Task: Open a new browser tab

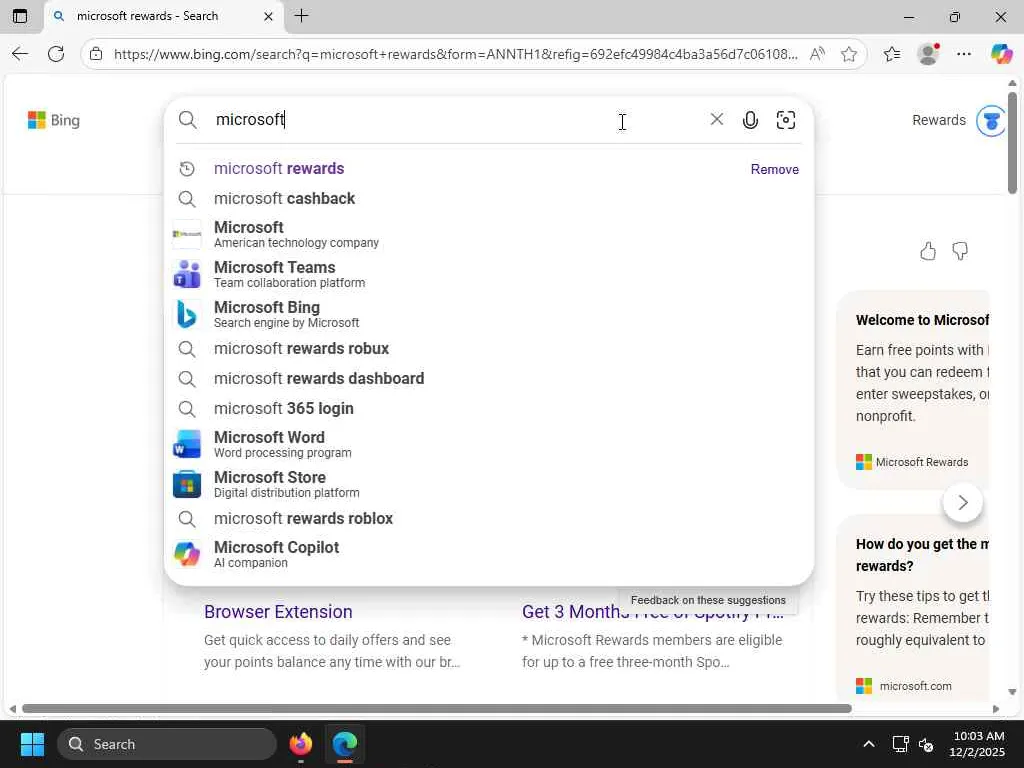Action: [301, 16]
